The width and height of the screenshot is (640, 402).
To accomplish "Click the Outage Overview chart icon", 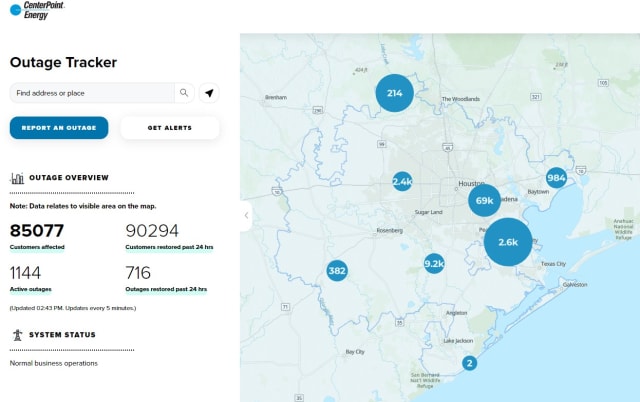I will [x=17, y=178].
